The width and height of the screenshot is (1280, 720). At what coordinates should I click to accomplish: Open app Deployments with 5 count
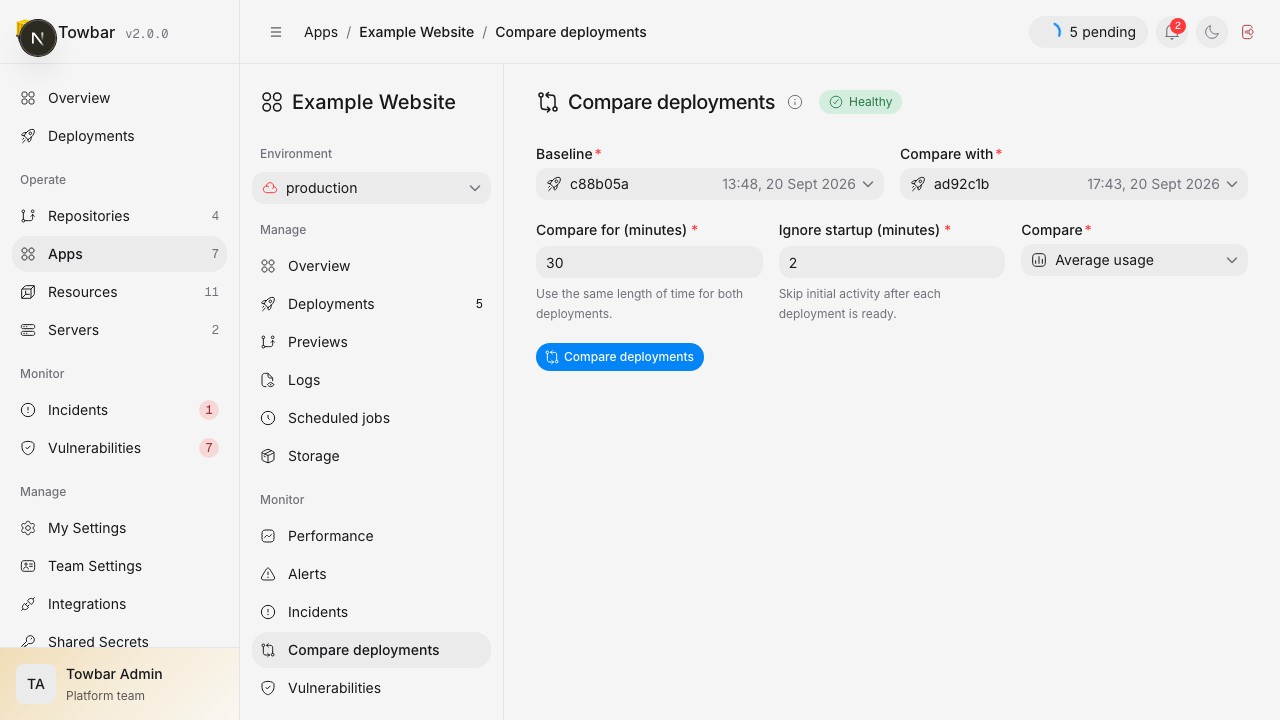(x=371, y=304)
